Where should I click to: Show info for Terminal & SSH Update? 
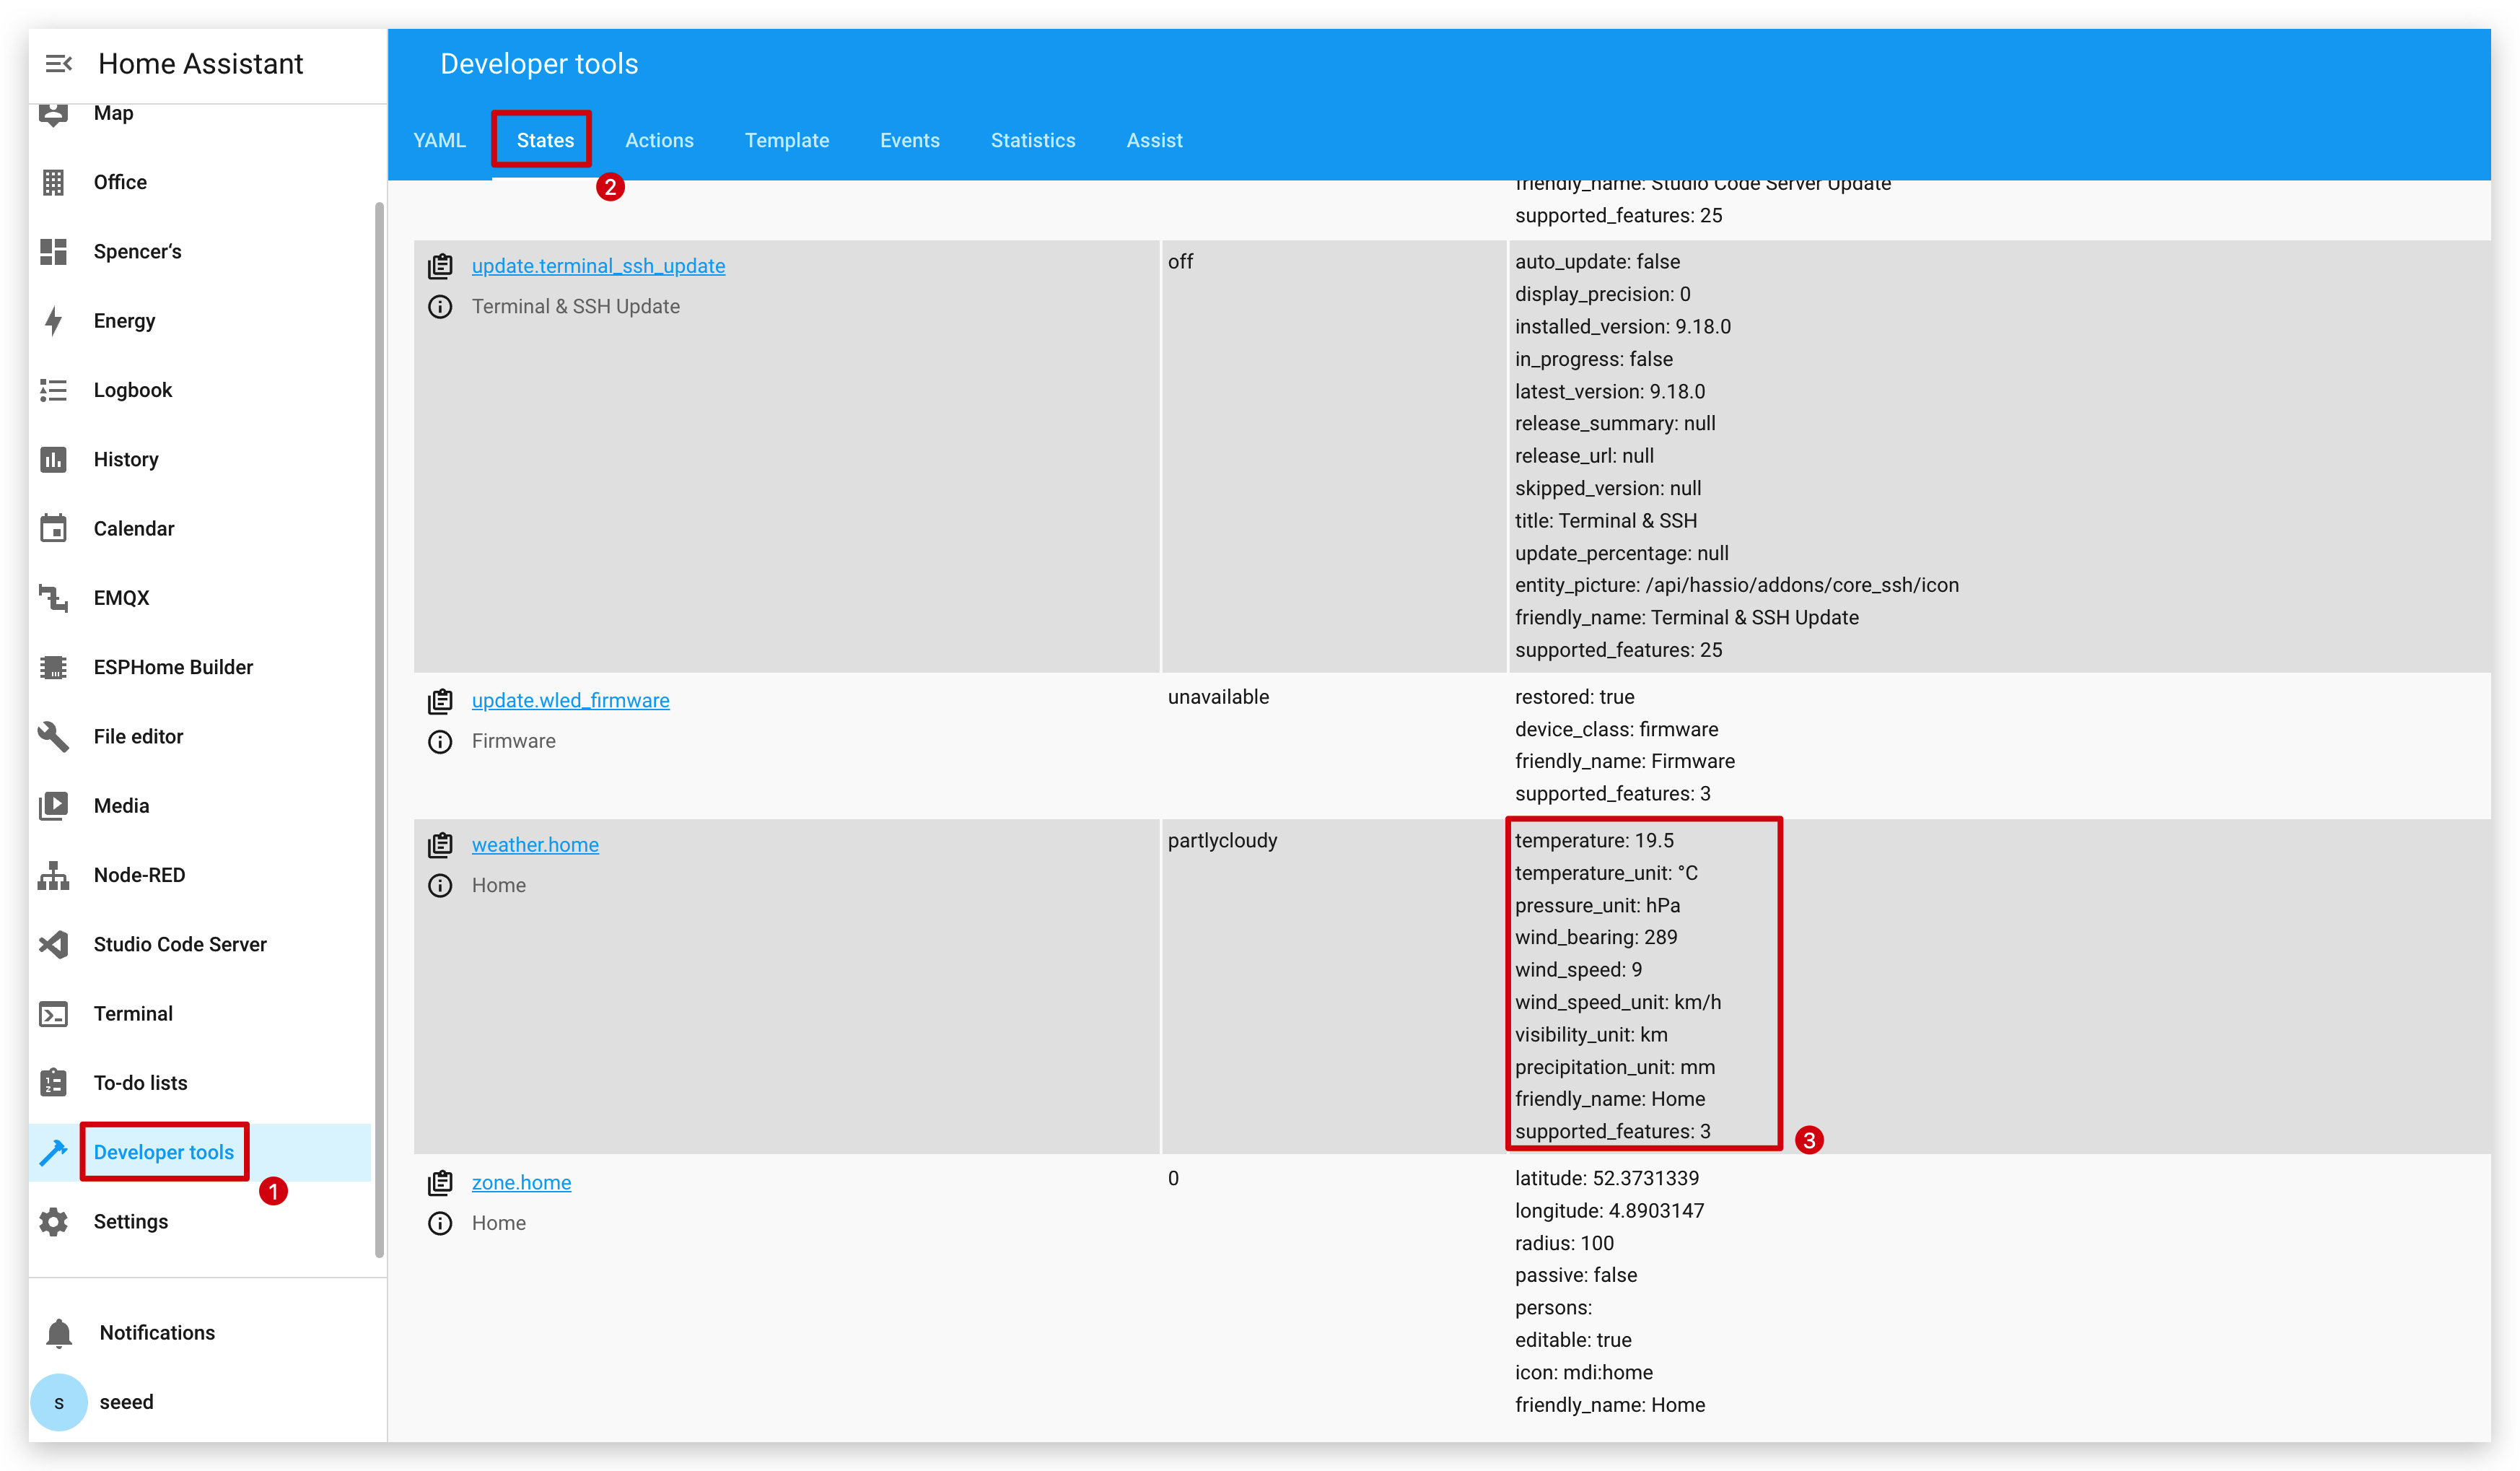440,307
